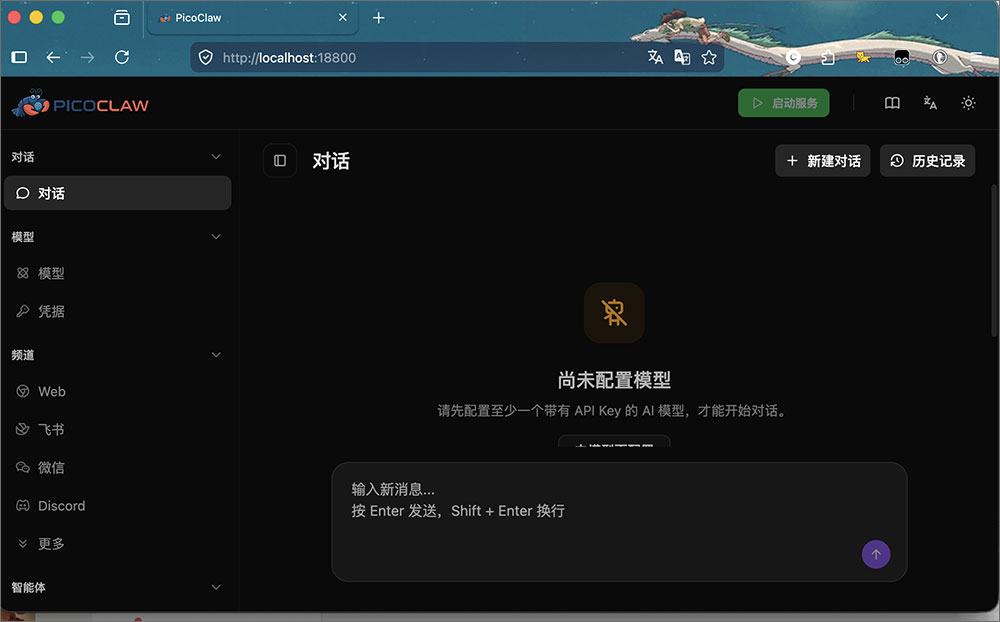Open a new browser tab
The height and width of the screenshot is (622, 1000).
click(378, 18)
